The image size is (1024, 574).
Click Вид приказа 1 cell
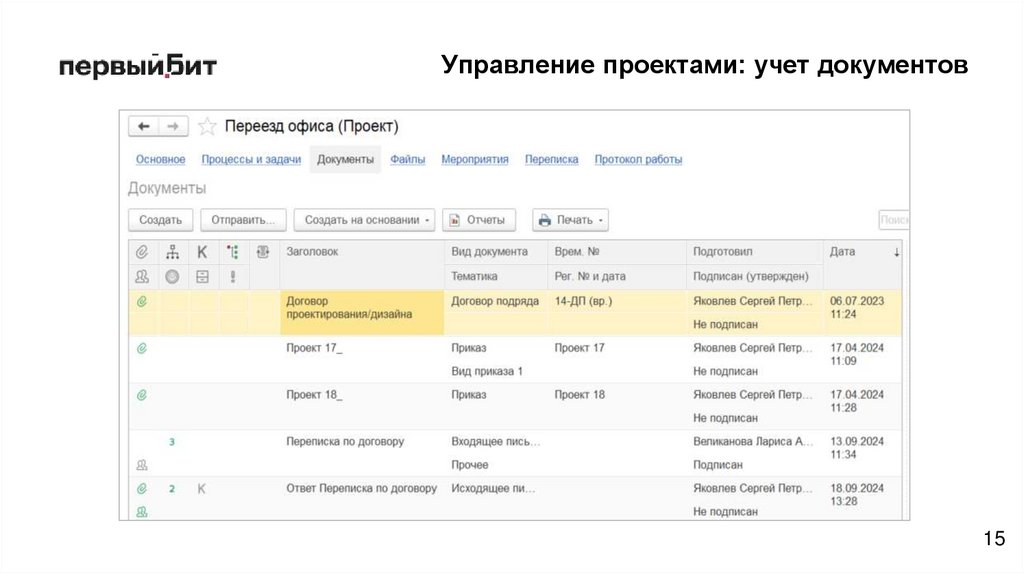pos(487,372)
